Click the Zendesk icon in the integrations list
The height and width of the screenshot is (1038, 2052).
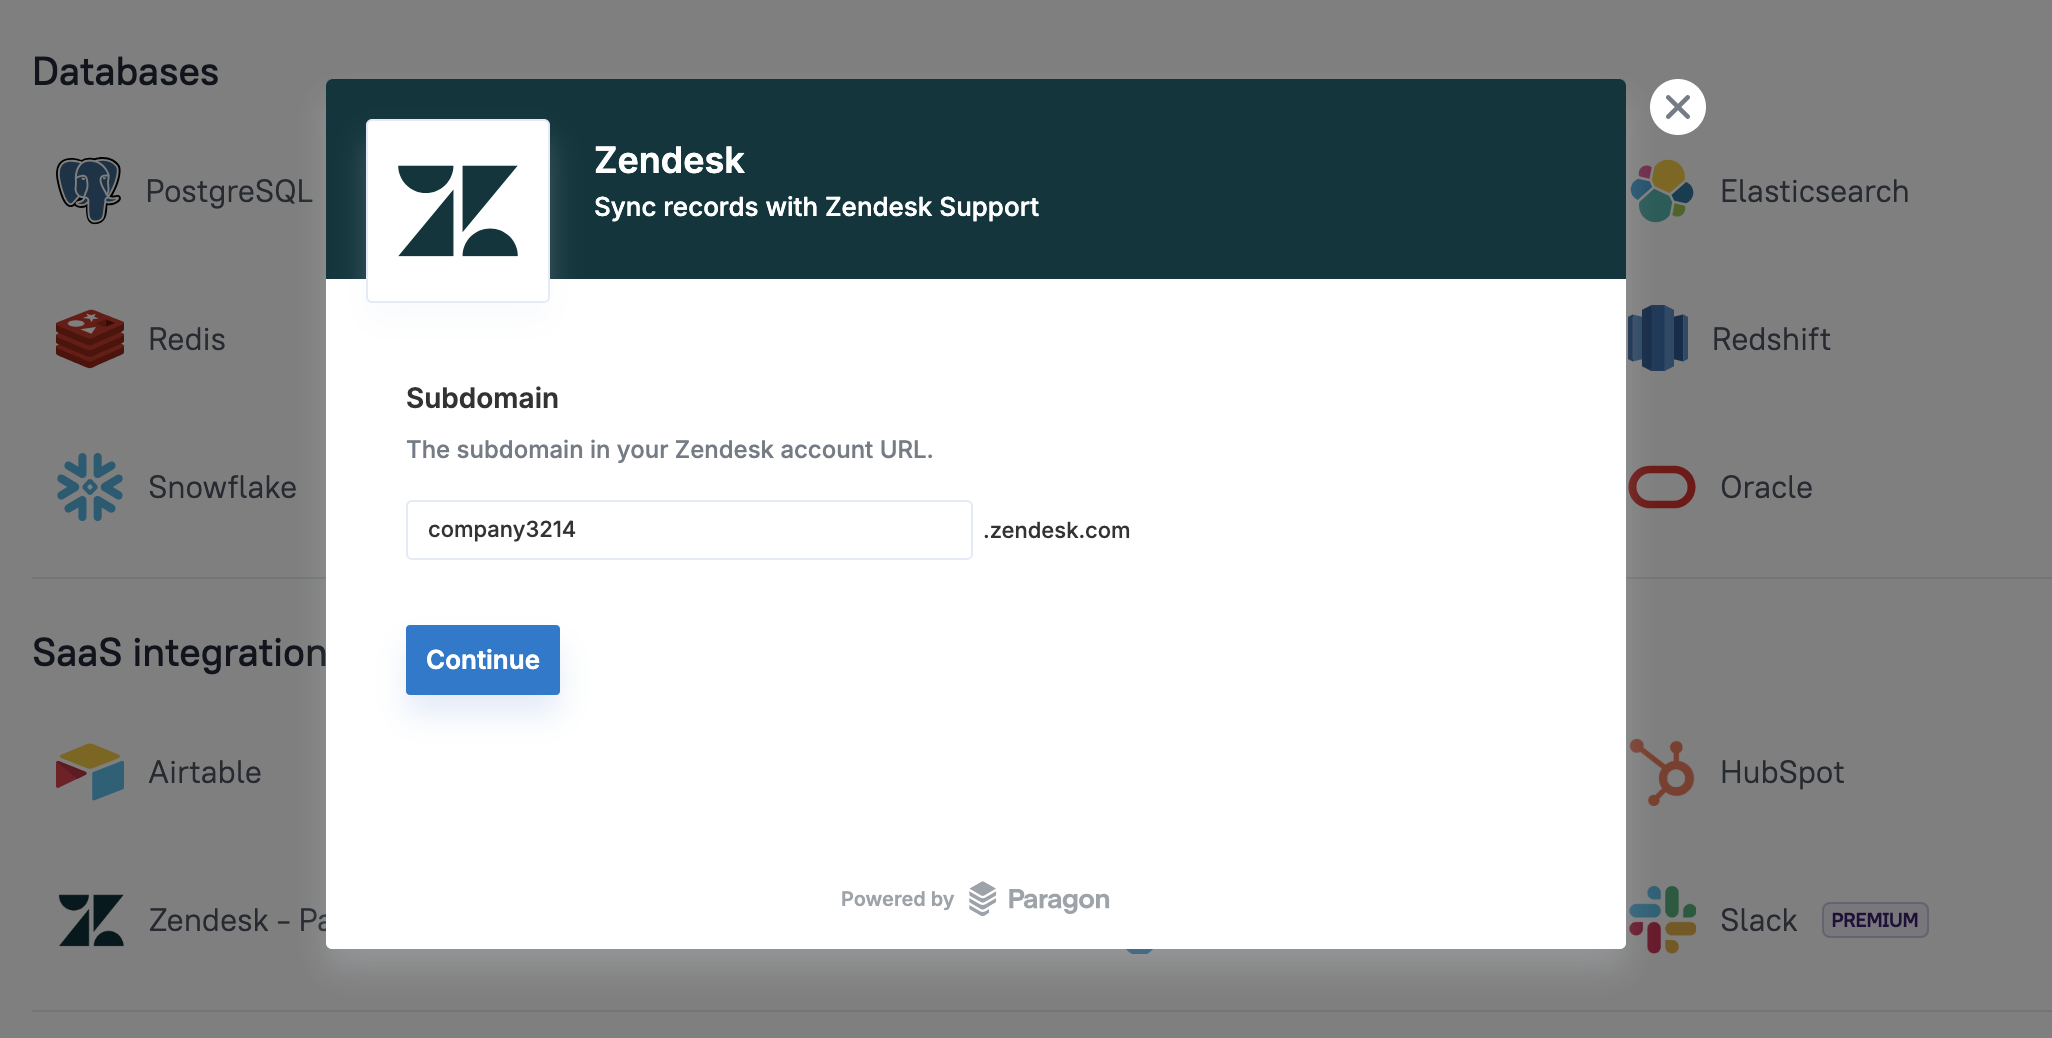point(91,920)
